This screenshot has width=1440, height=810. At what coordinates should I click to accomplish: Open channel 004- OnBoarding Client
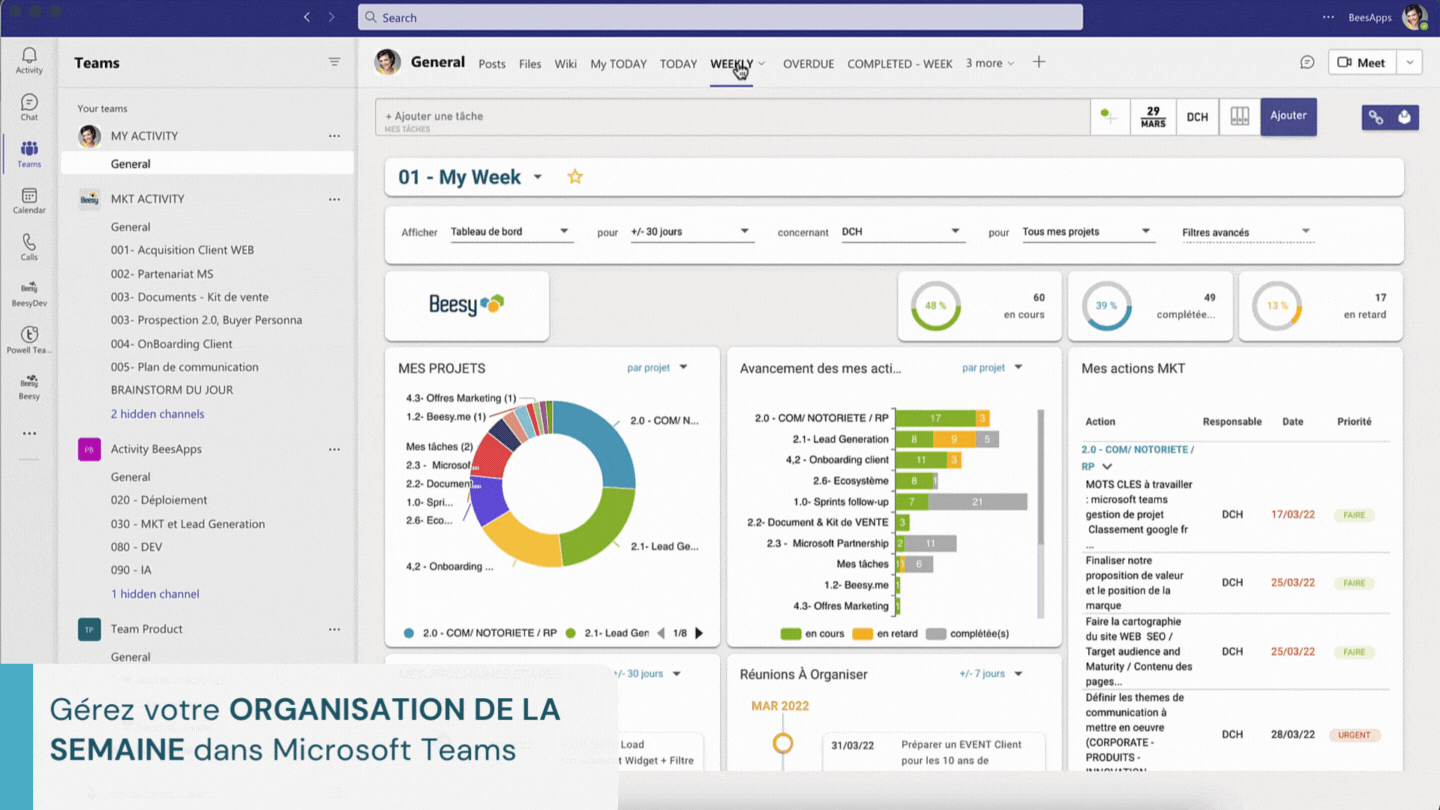click(x=171, y=344)
